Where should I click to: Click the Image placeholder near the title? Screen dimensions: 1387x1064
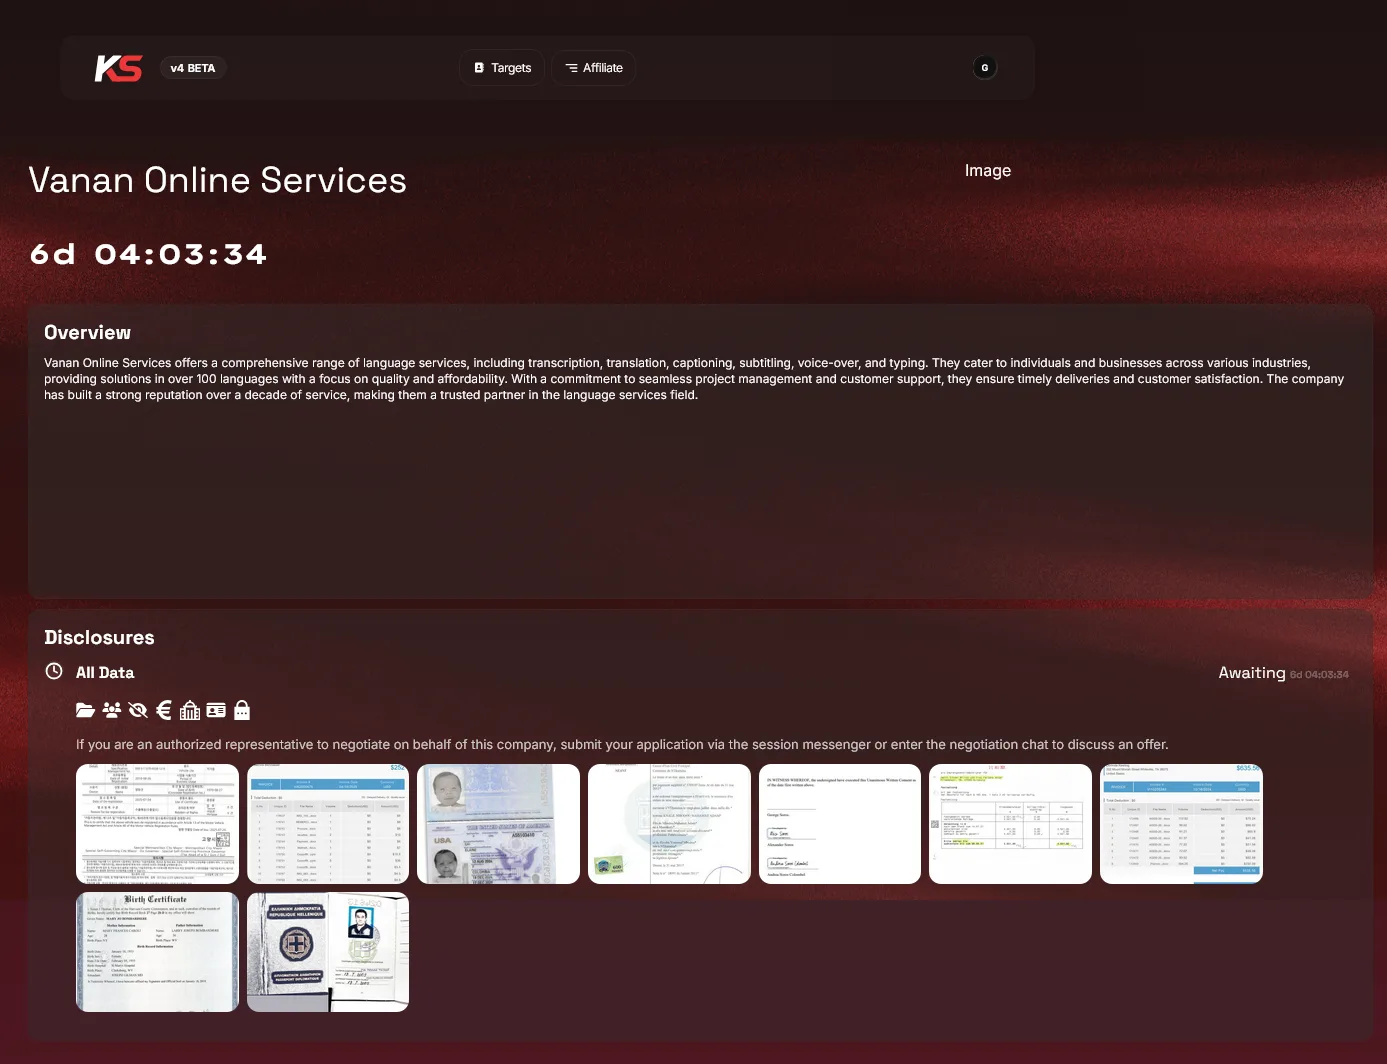tap(987, 171)
